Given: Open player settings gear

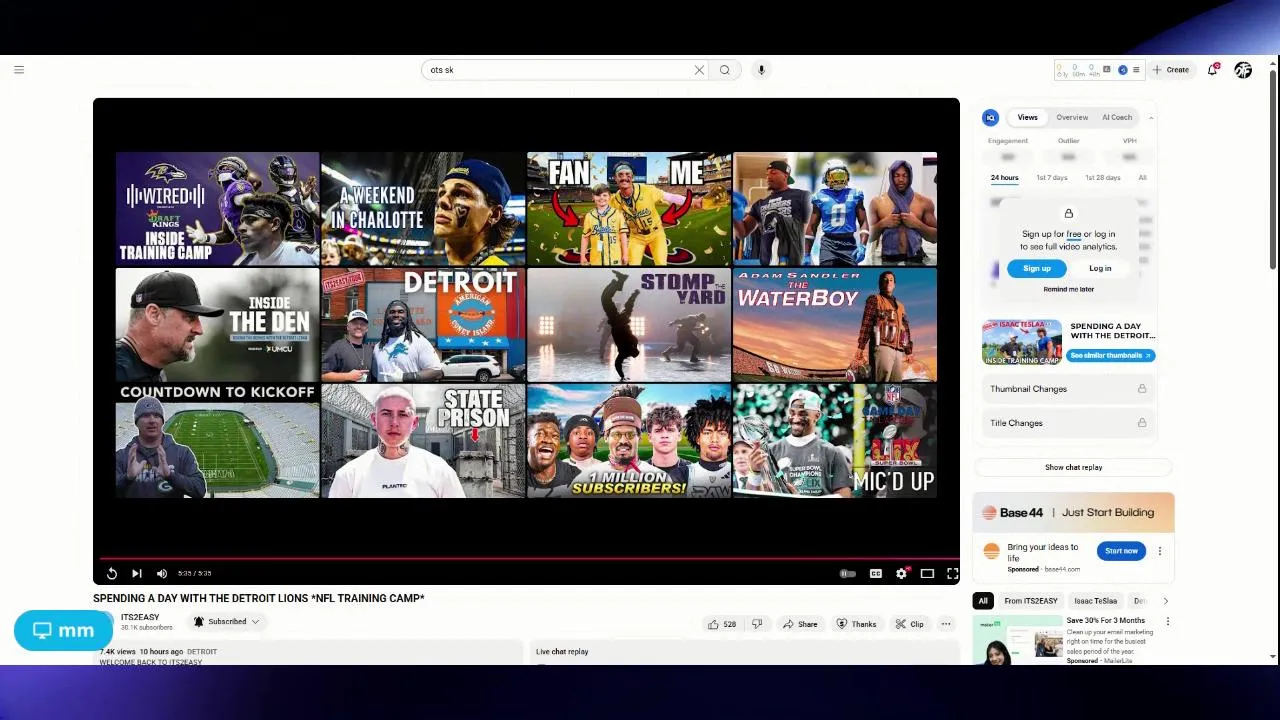Looking at the screenshot, I should [x=902, y=573].
